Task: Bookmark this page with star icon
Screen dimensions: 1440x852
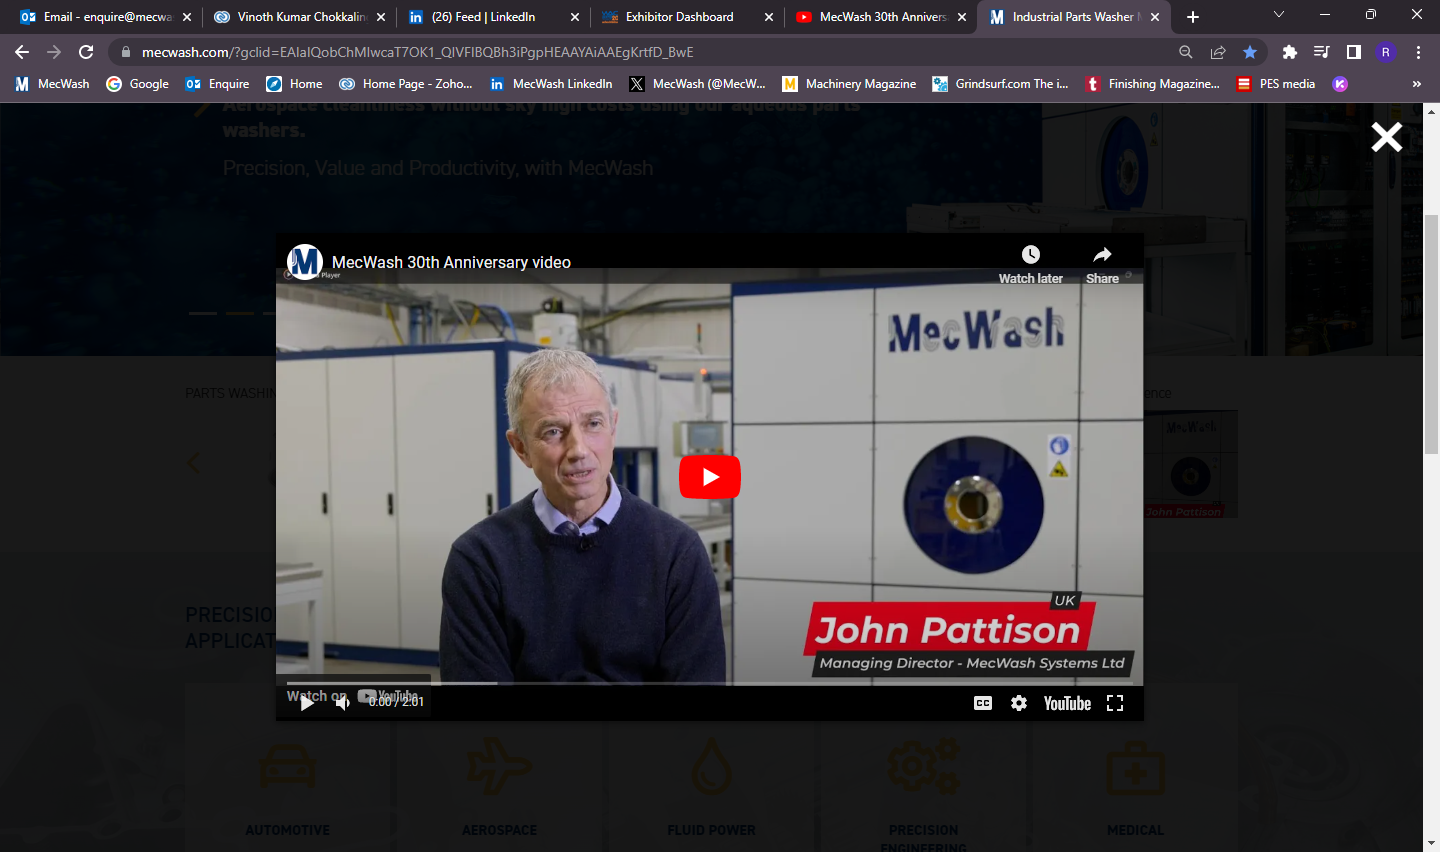Action: (x=1250, y=52)
